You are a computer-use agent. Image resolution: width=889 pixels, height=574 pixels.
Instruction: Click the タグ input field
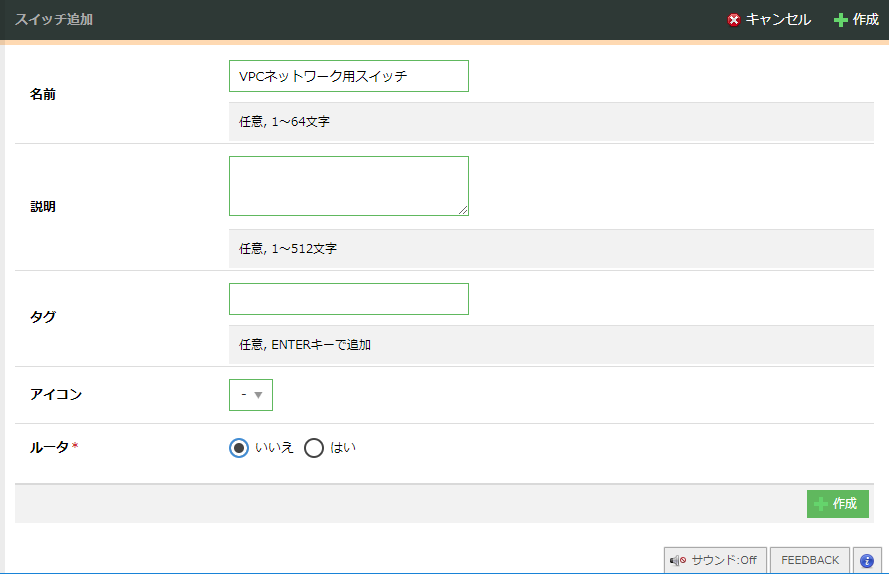[348, 299]
